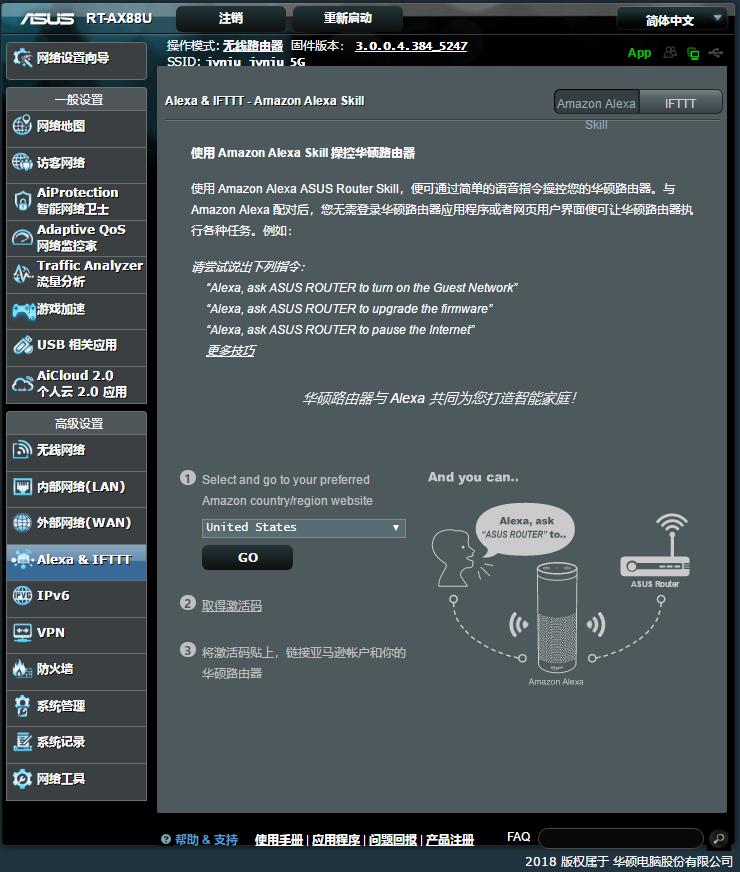Select the Network Tools gear icon
740x872 pixels.
click(22, 779)
